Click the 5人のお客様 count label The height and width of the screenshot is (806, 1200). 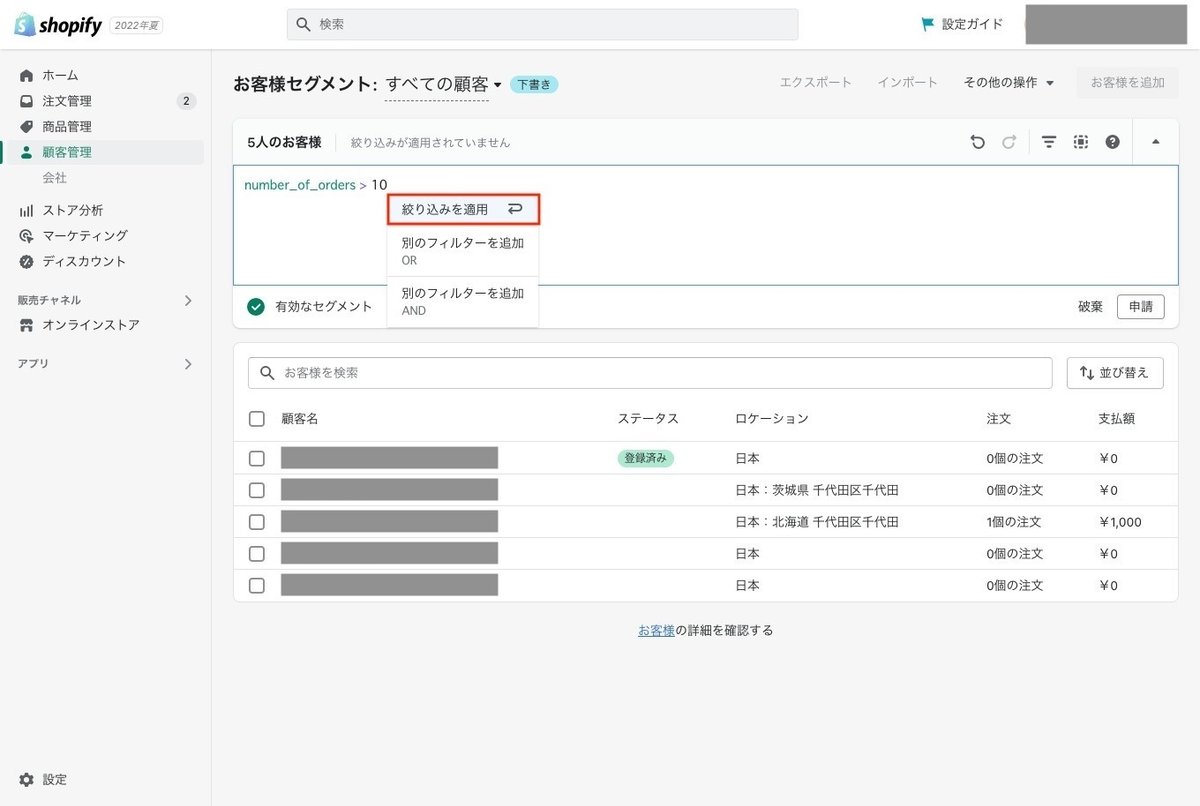pyautogui.click(x=284, y=143)
